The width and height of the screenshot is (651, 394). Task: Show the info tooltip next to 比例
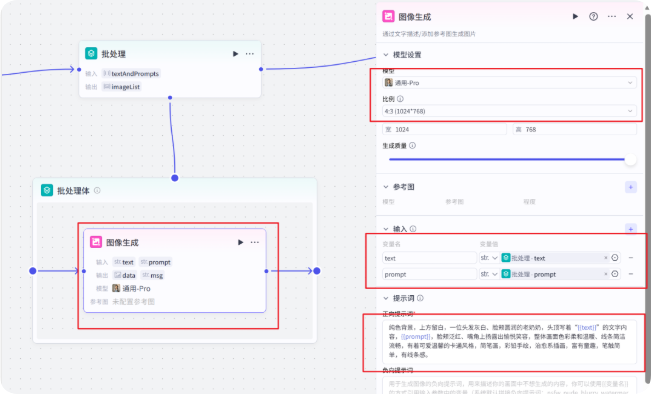[400, 99]
